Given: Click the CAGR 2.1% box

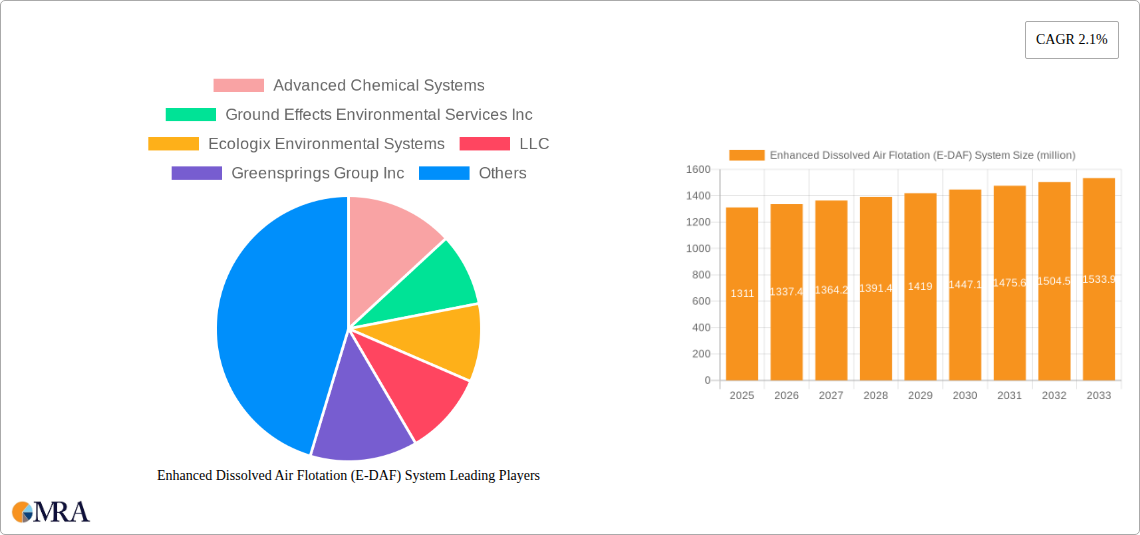Looking at the screenshot, I should [x=1072, y=40].
